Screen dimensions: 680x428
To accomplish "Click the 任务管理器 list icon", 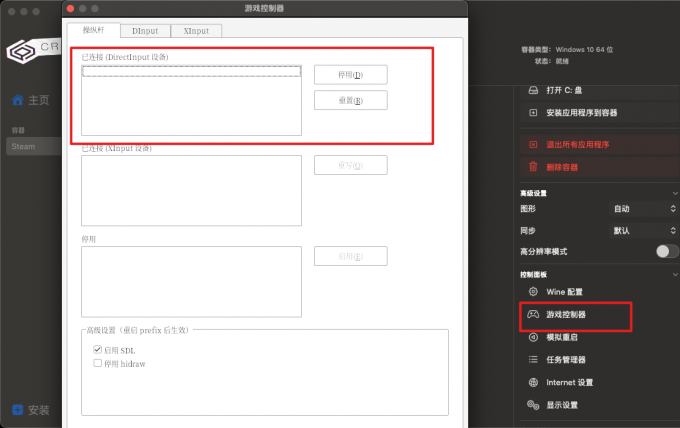I will [x=533, y=359].
